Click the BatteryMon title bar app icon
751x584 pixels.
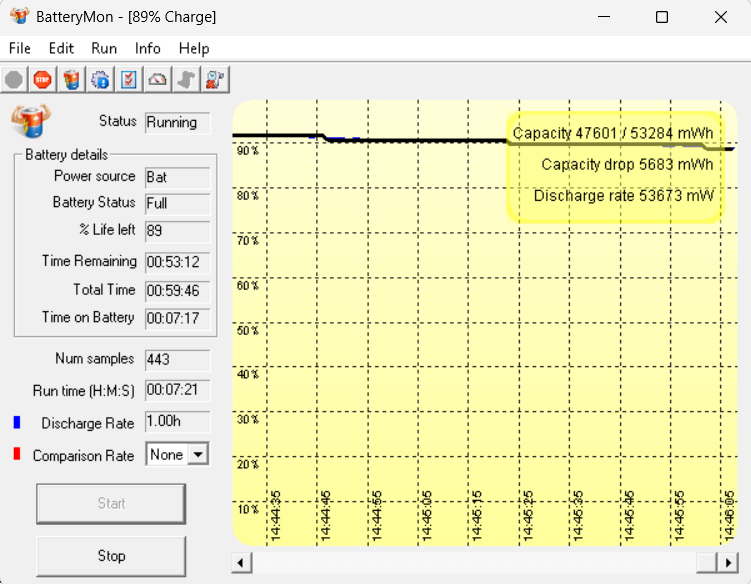19,16
